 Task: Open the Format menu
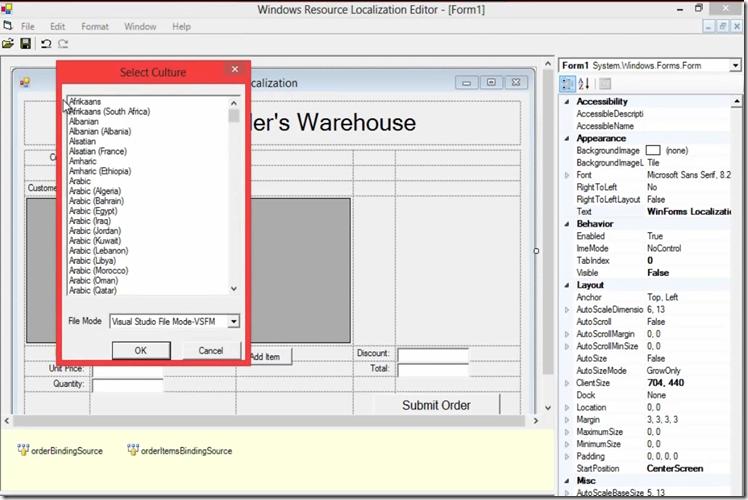[95, 27]
